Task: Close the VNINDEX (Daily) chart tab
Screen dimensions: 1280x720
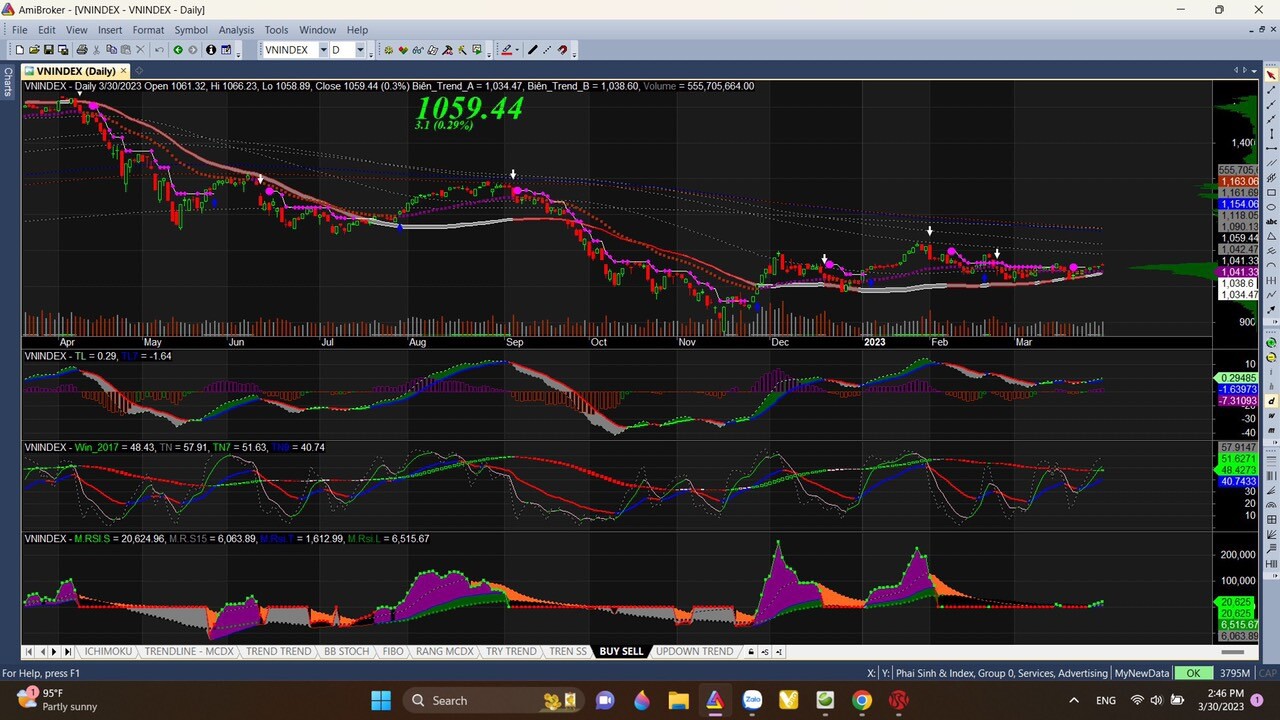Action: coord(124,71)
